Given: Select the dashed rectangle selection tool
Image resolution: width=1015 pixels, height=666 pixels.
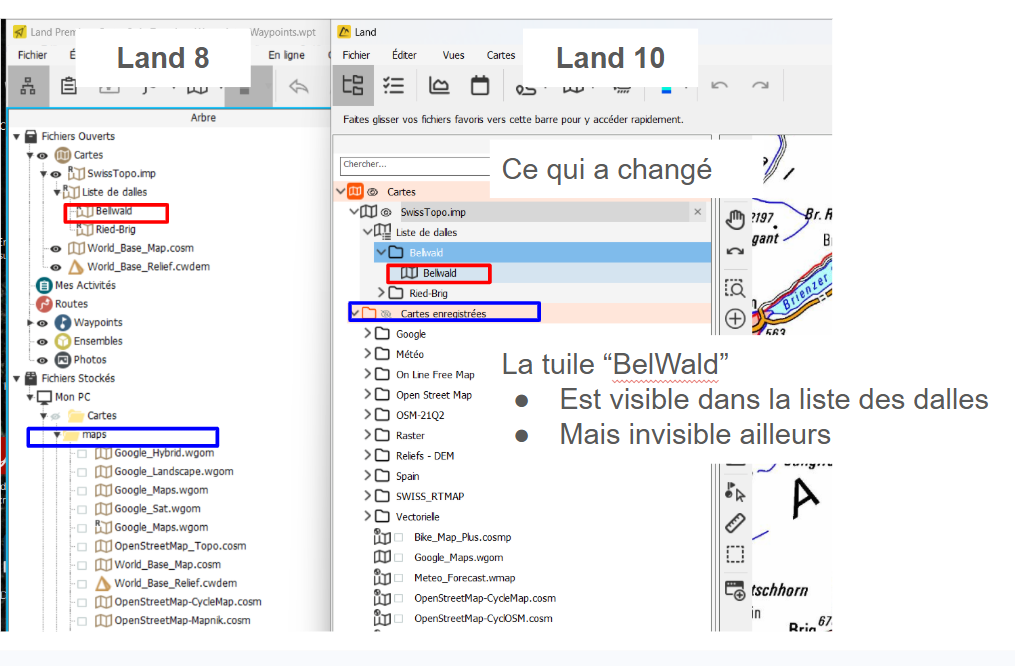Looking at the screenshot, I should click(x=735, y=555).
